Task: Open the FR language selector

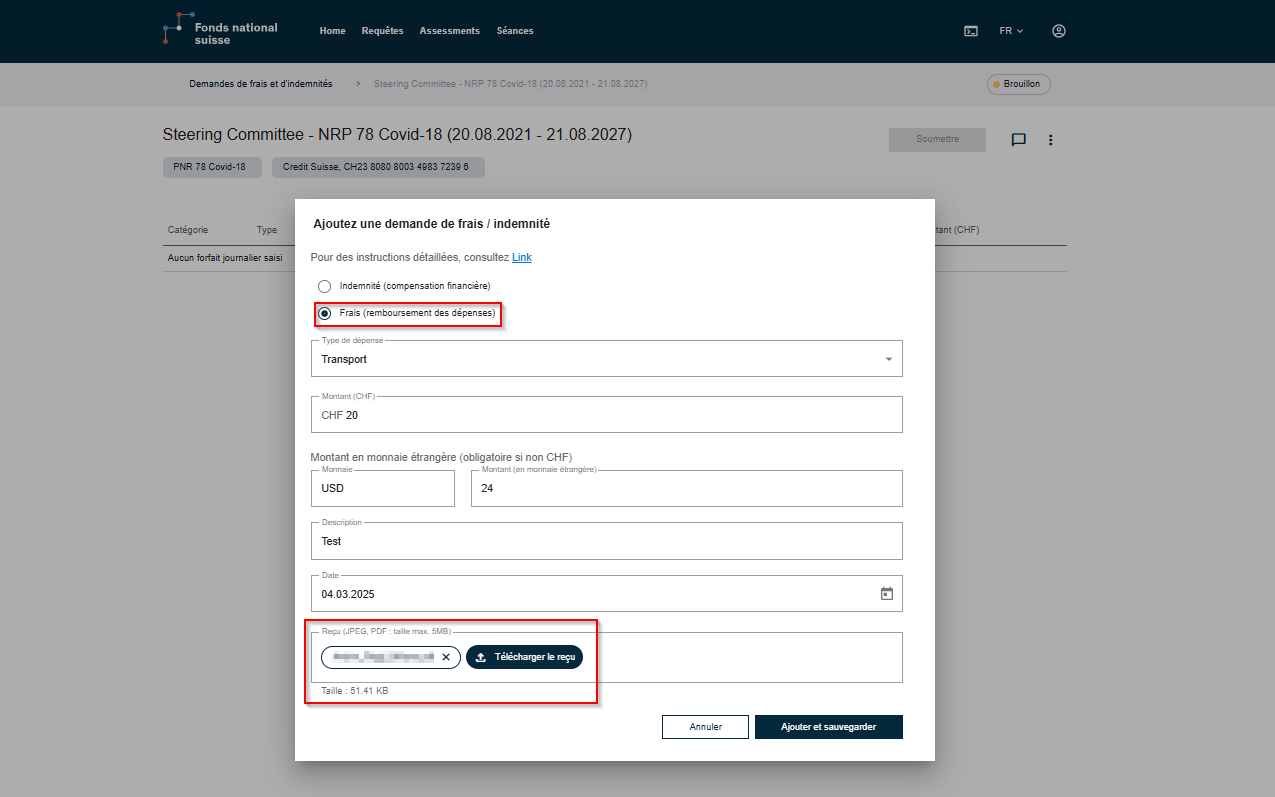Action: tap(1011, 31)
